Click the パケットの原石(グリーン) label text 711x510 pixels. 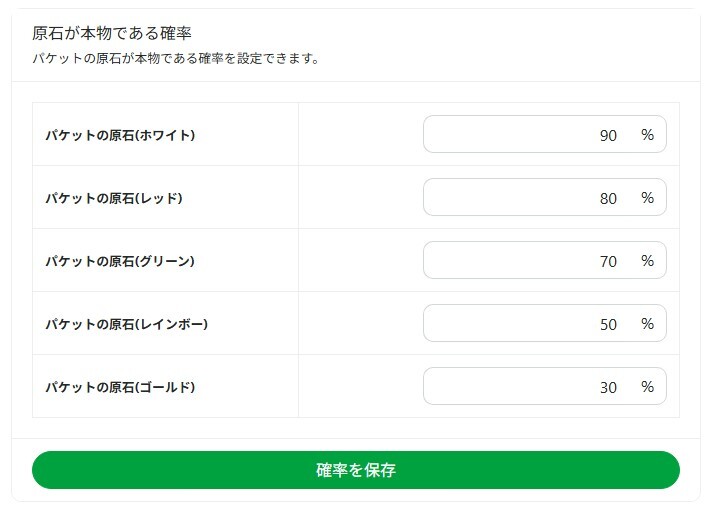(x=120, y=261)
